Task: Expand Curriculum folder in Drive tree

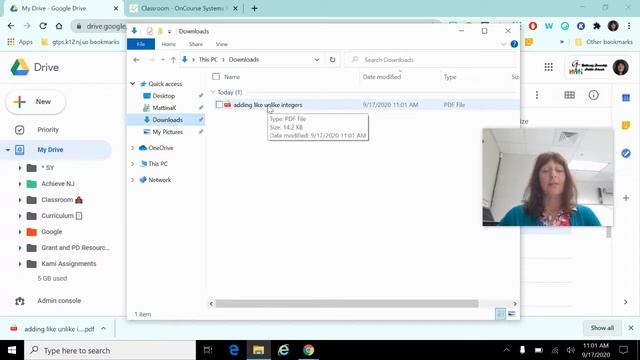Action: coord(20,216)
